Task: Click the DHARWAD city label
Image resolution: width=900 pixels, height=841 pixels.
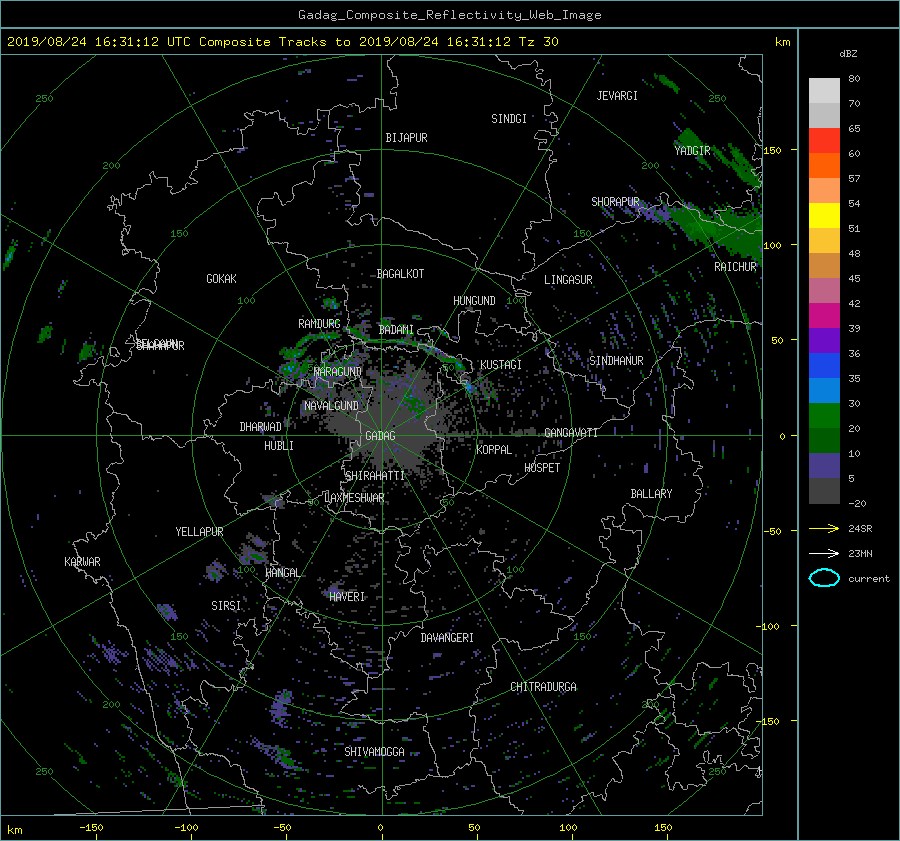Action: (260, 427)
